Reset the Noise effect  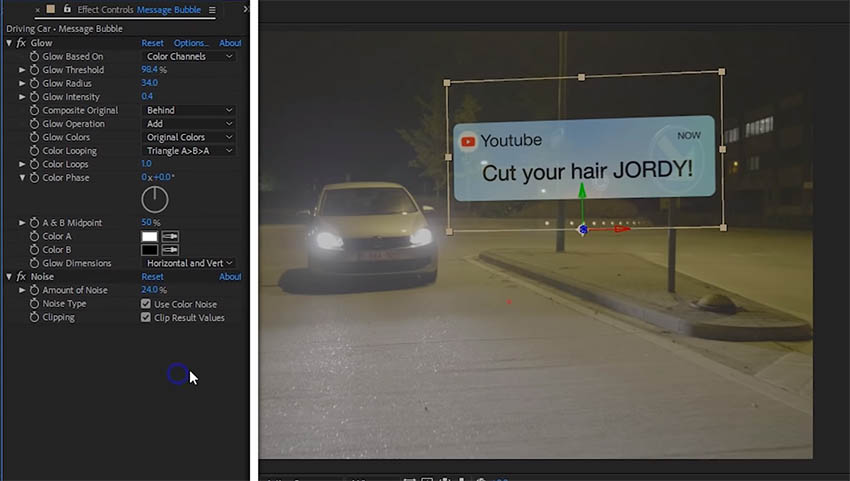(152, 277)
